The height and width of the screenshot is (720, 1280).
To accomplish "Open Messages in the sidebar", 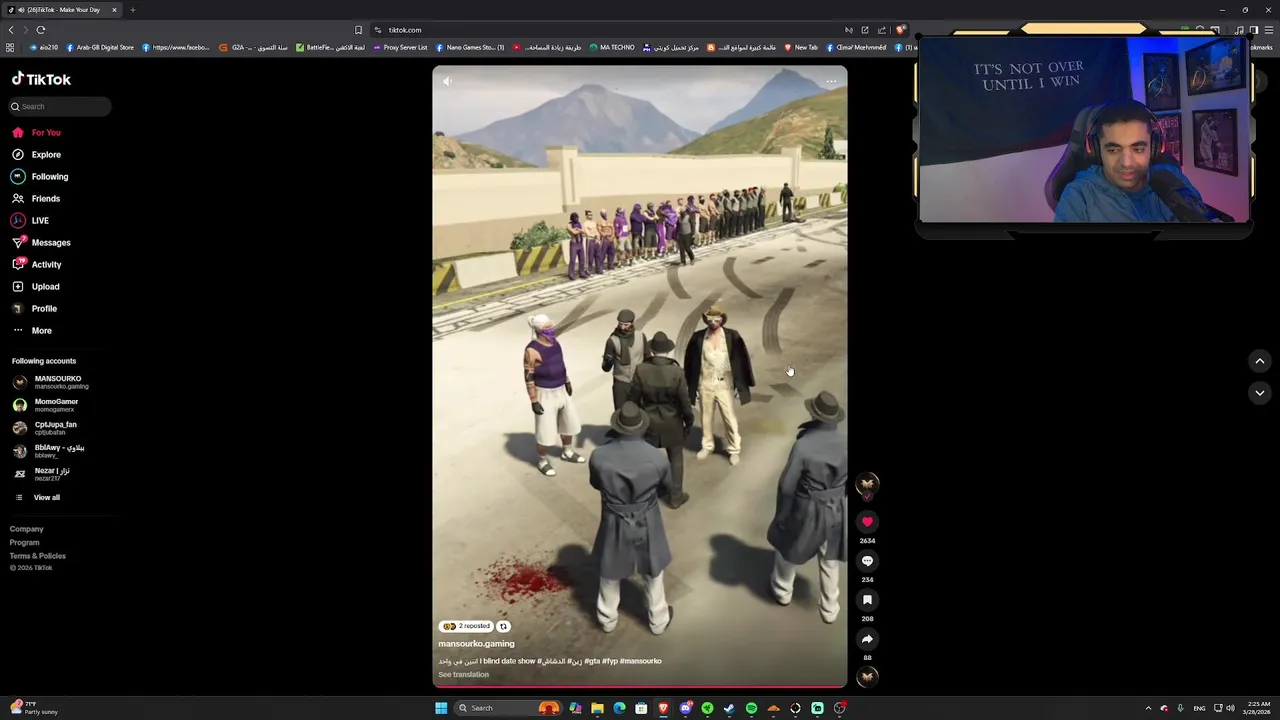I will tap(41, 242).
